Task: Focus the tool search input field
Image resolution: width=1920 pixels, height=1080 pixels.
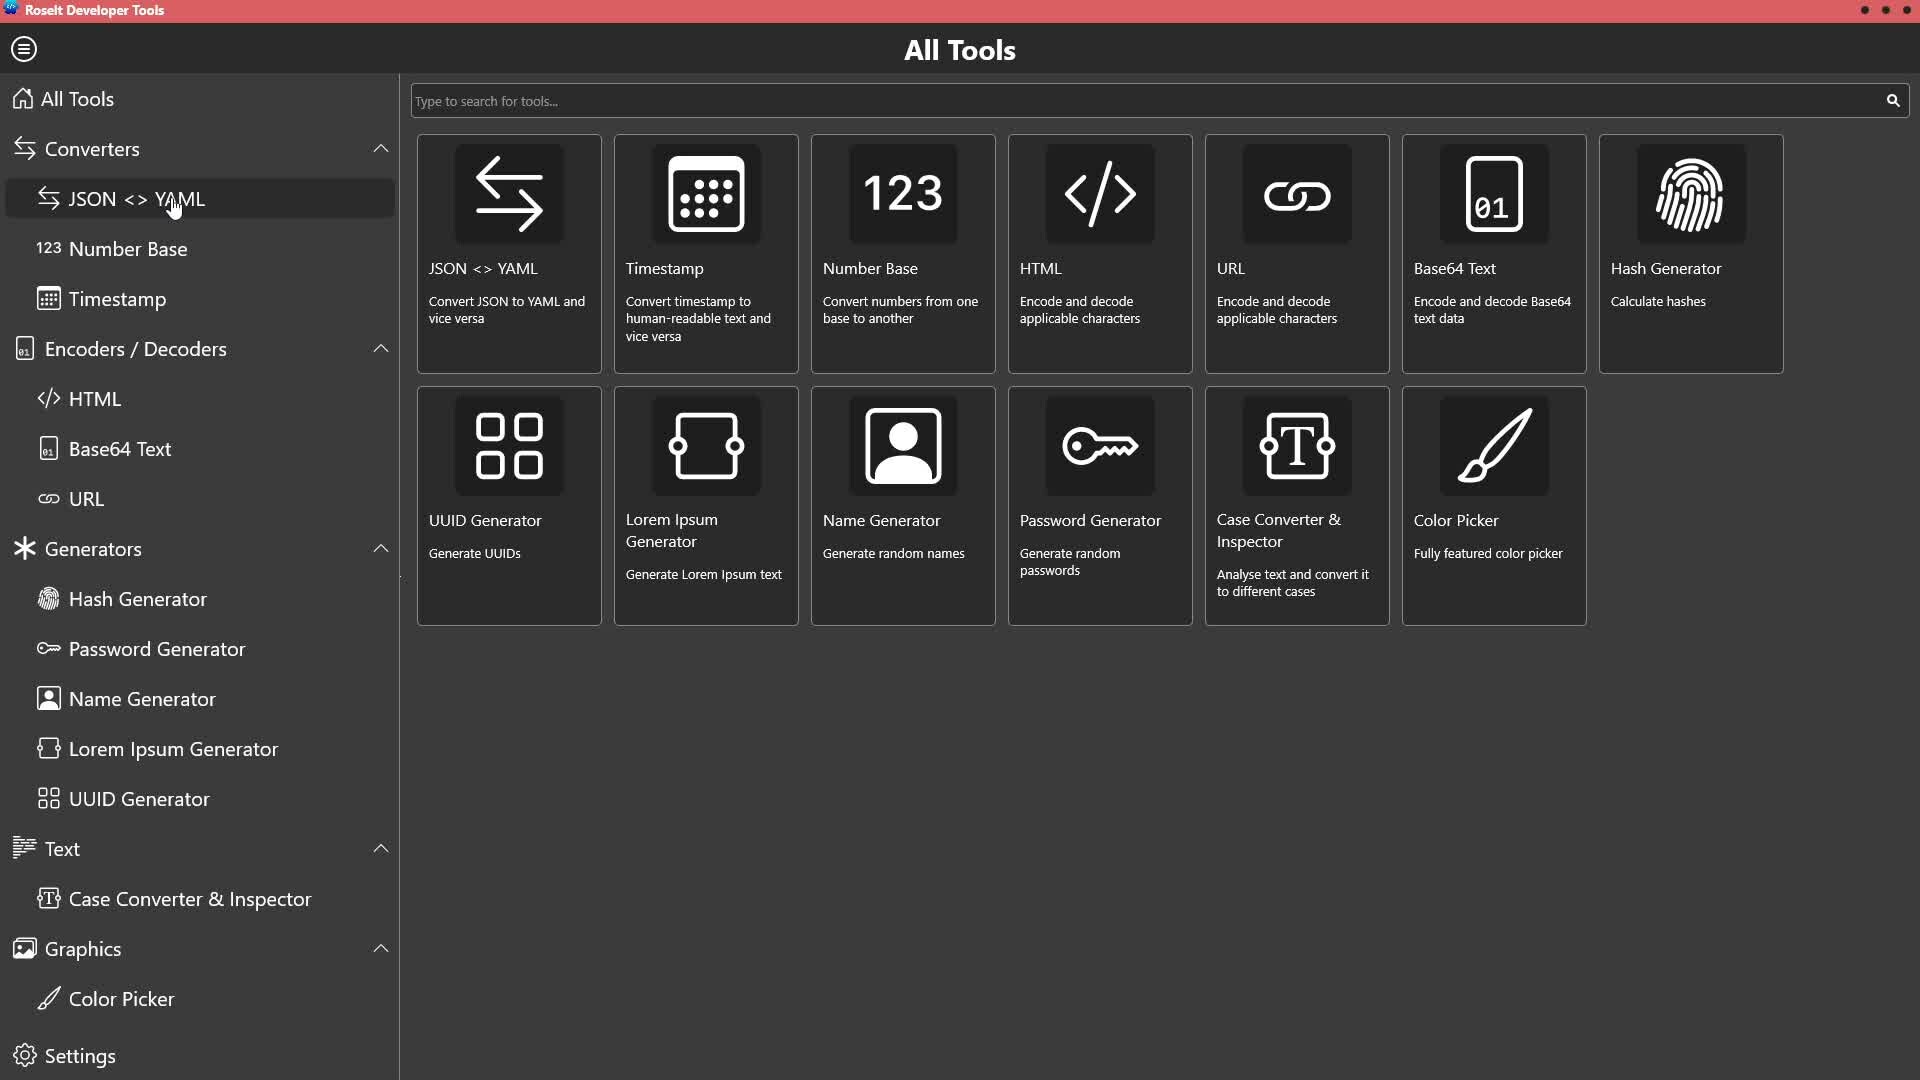Action: pos(1140,101)
